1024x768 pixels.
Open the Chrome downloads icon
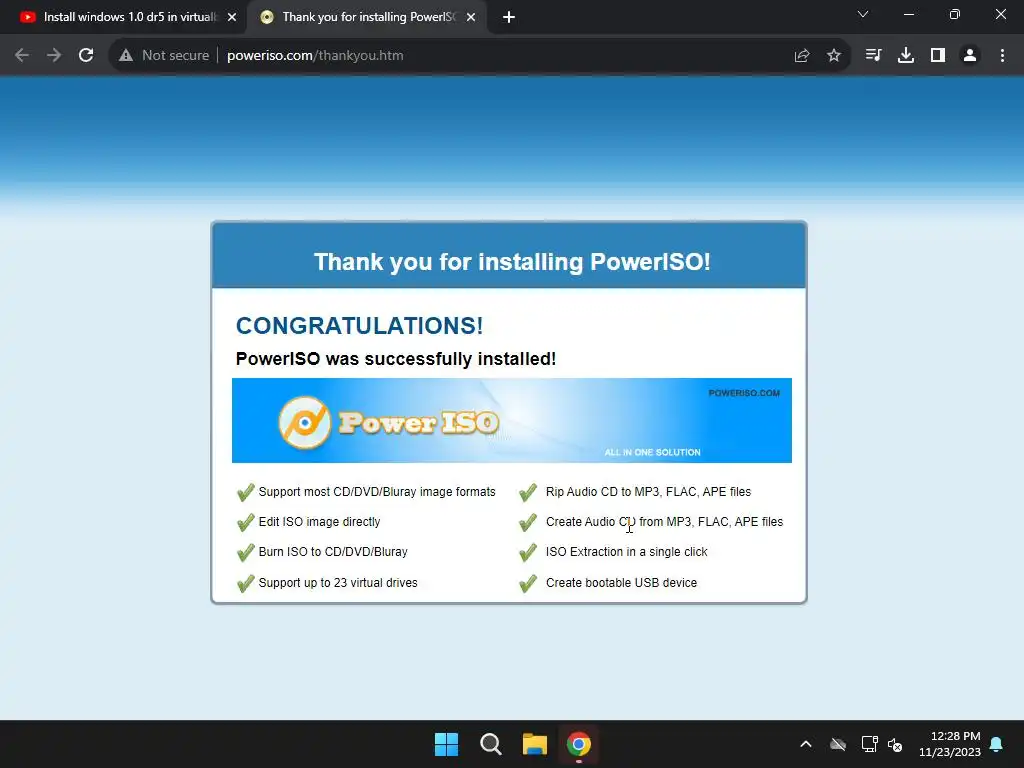(906, 56)
